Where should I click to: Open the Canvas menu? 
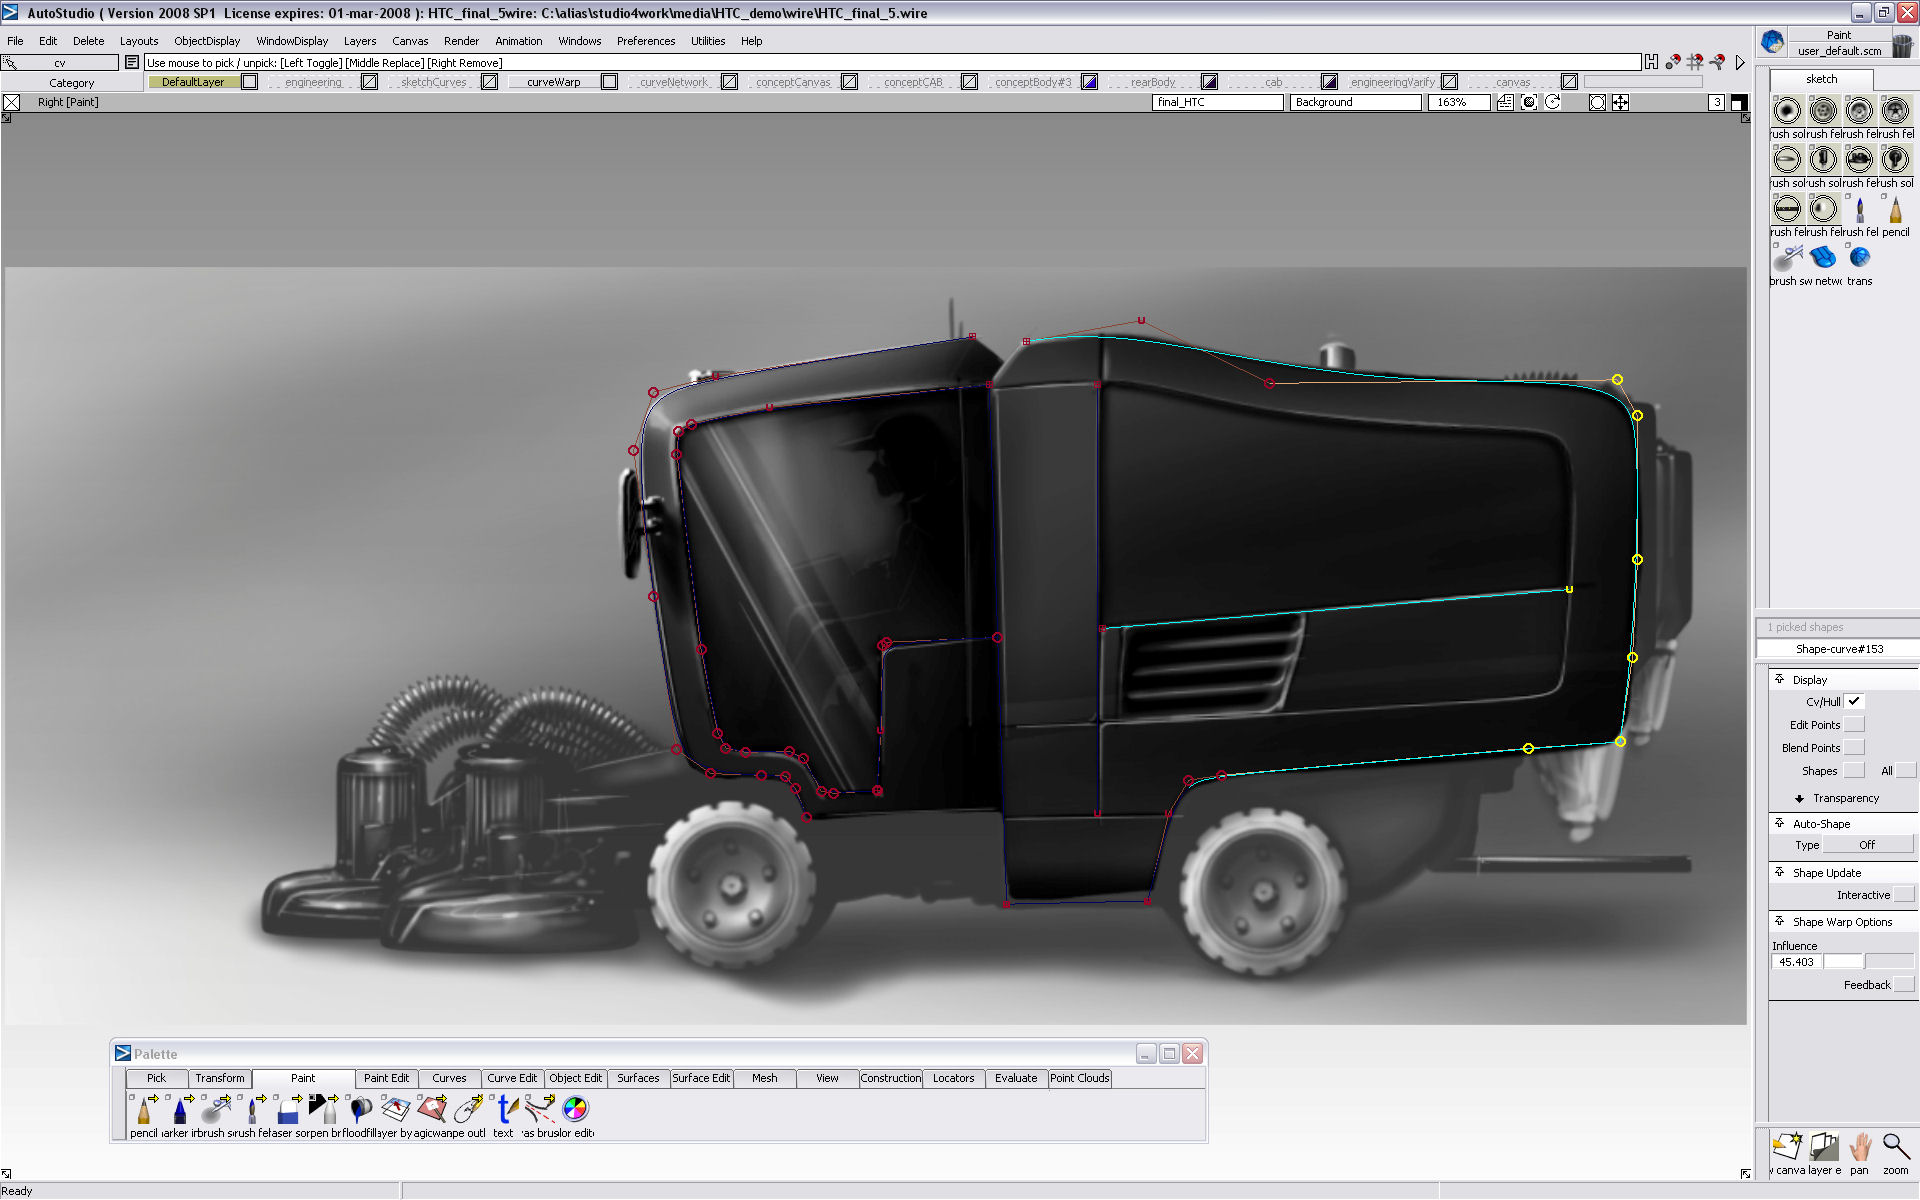409,41
